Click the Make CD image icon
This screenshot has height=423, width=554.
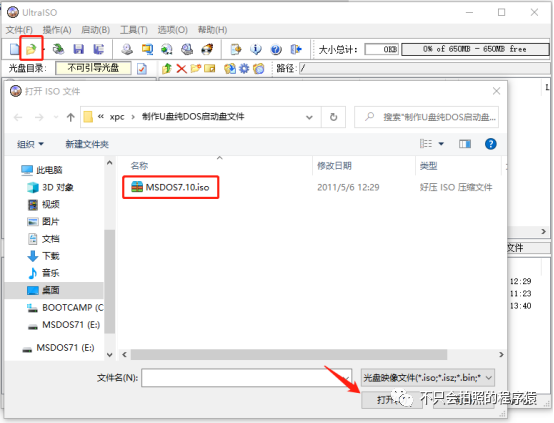pyautogui.click(x=127, y=49)
